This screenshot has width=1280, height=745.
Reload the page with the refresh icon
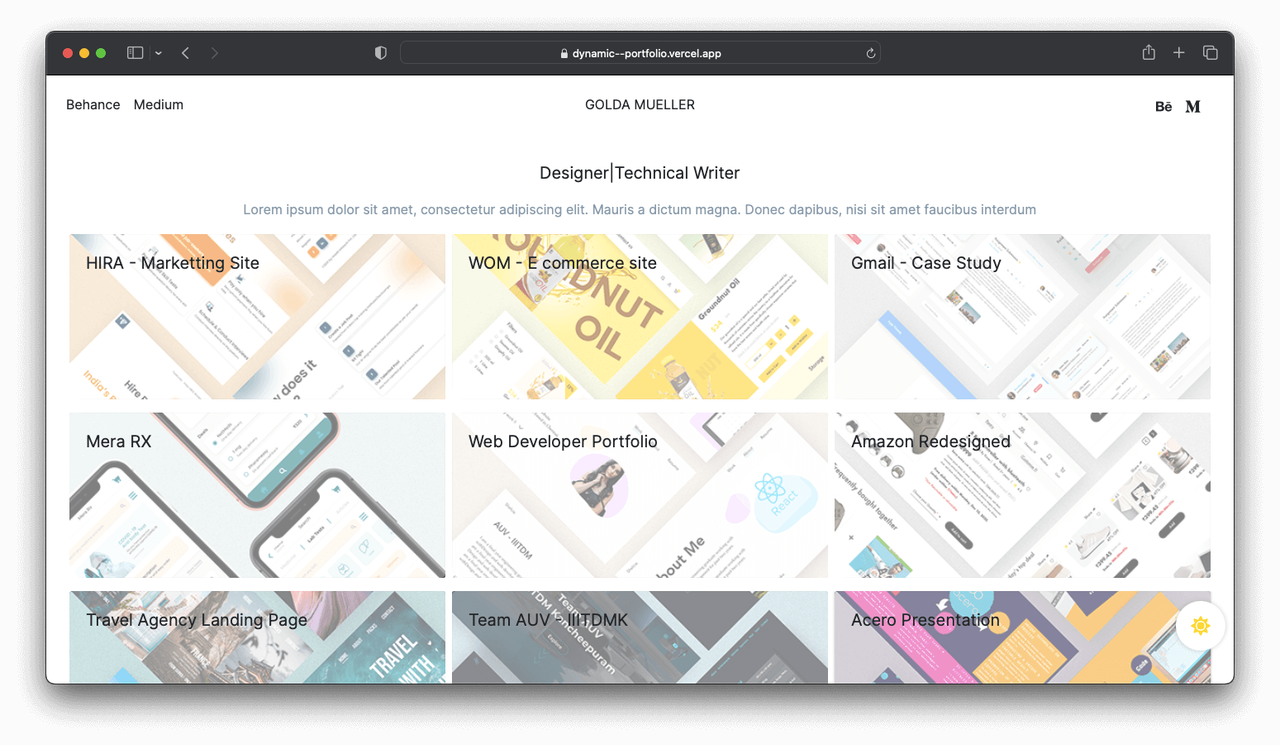pos(871,54)
